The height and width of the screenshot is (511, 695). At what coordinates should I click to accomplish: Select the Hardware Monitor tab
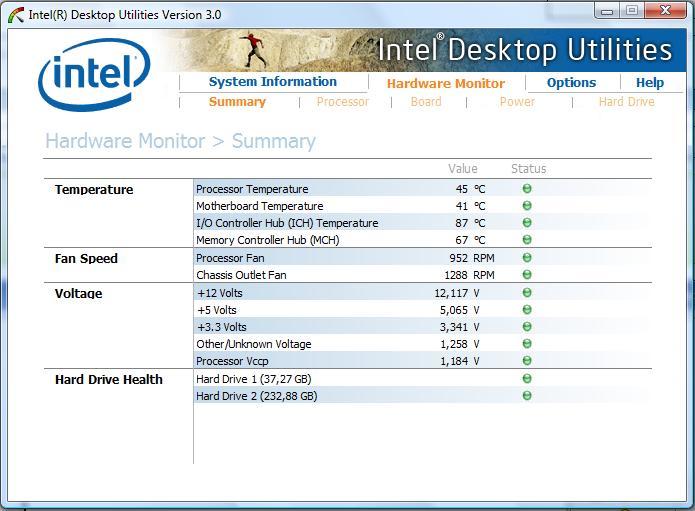coord(445,83)
